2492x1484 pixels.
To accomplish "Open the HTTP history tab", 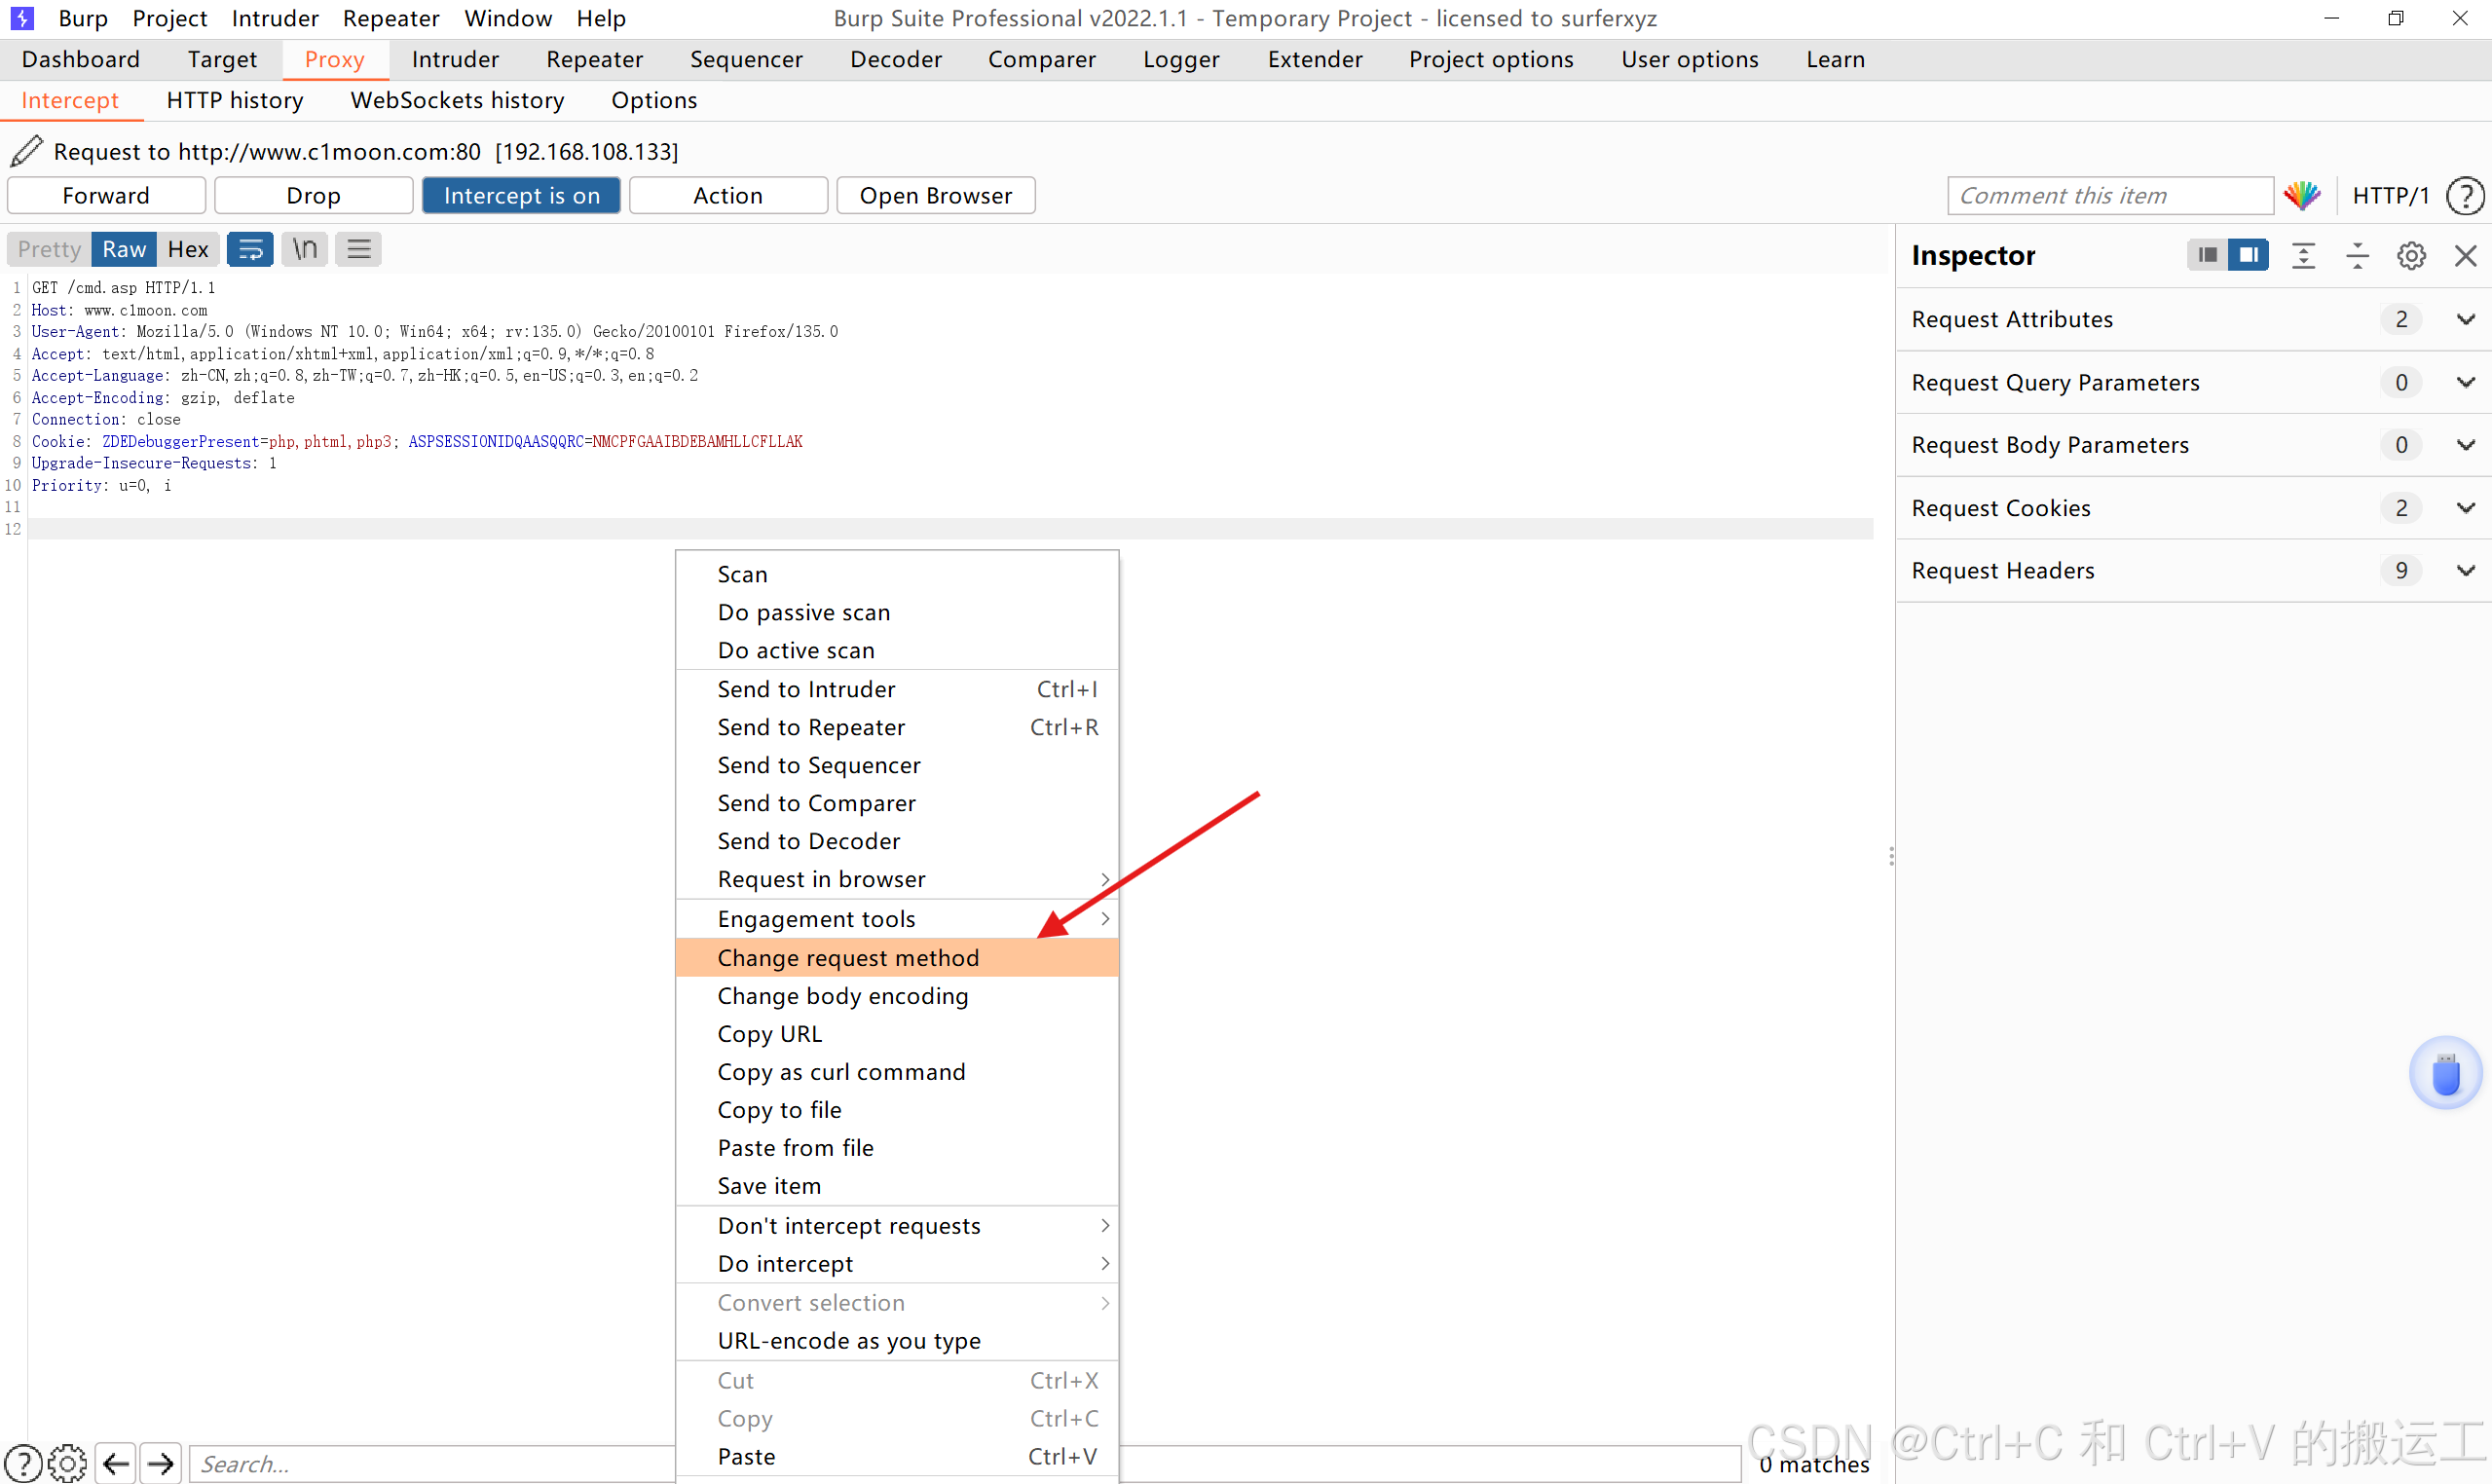I will pos(235,100).
